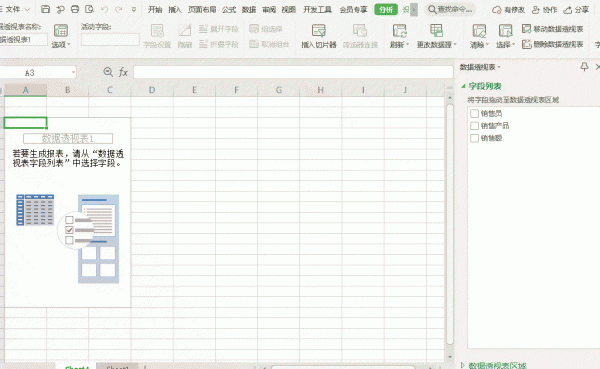Expand the 数据透视表区域 section
Image resolution: width=600 pixels, height=369 pixels.
[463, 366]
